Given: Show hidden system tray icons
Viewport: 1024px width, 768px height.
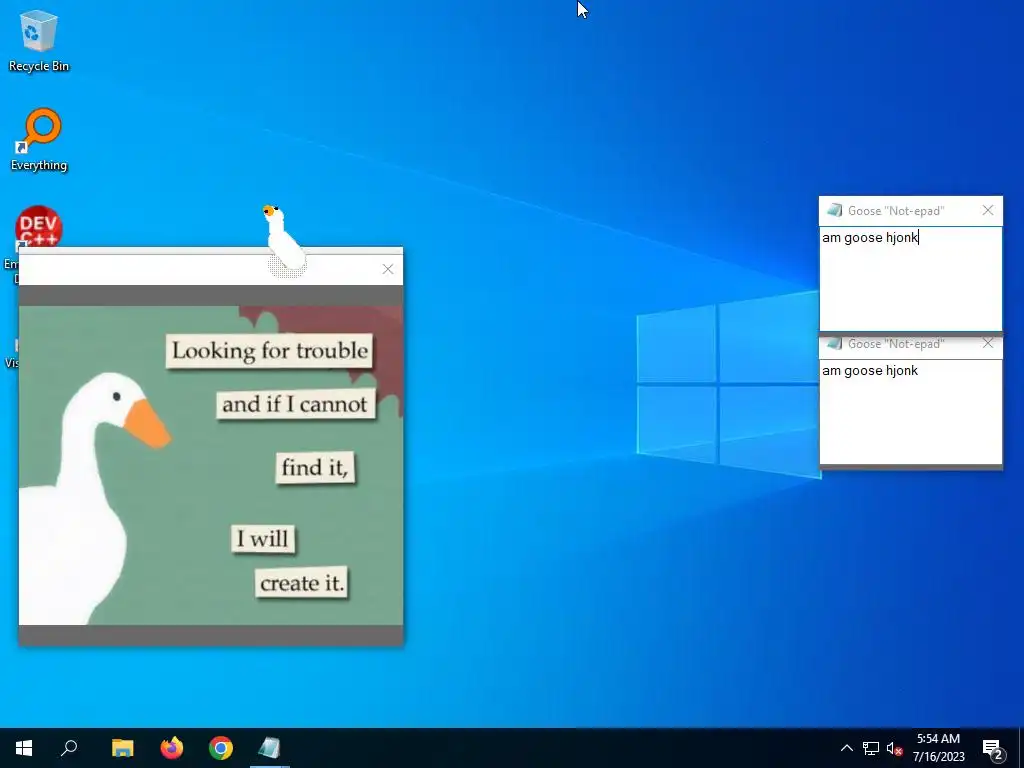Looking at the screenshot, I should (x=846, y=748).
